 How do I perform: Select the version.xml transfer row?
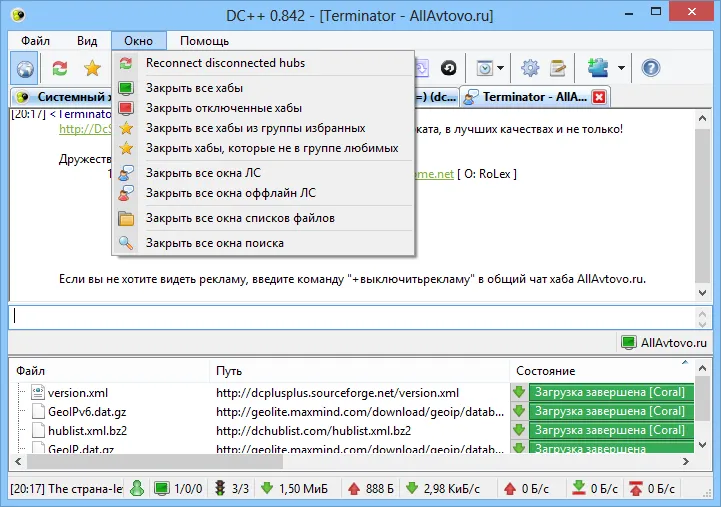(352, 393)
